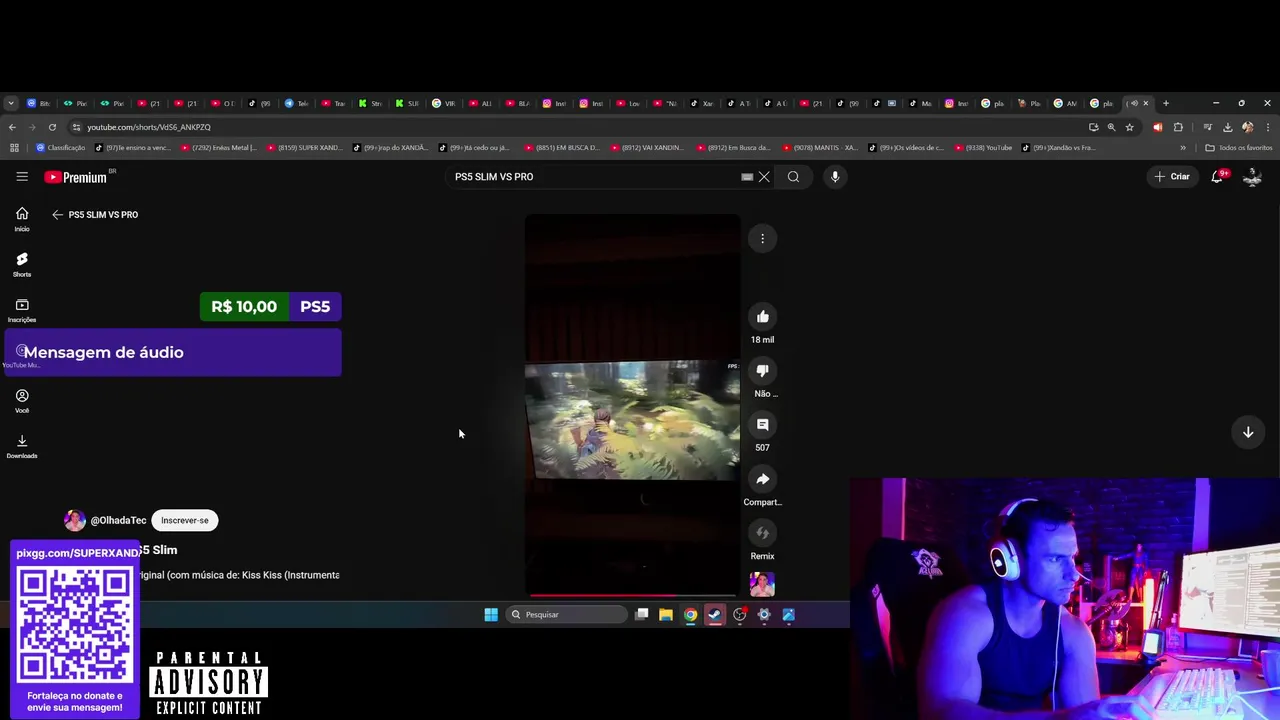Open Downloads in the sidebar
The width and height of the screenshot is (1280, 720).
coord(22,446)
